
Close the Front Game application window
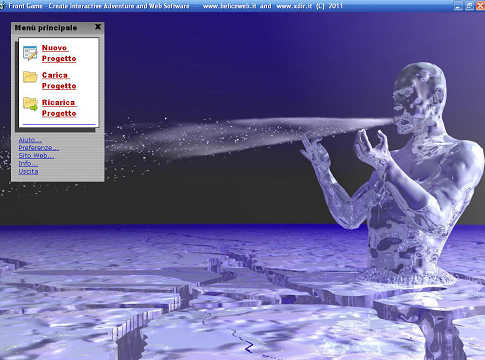[x=480, y=5]
